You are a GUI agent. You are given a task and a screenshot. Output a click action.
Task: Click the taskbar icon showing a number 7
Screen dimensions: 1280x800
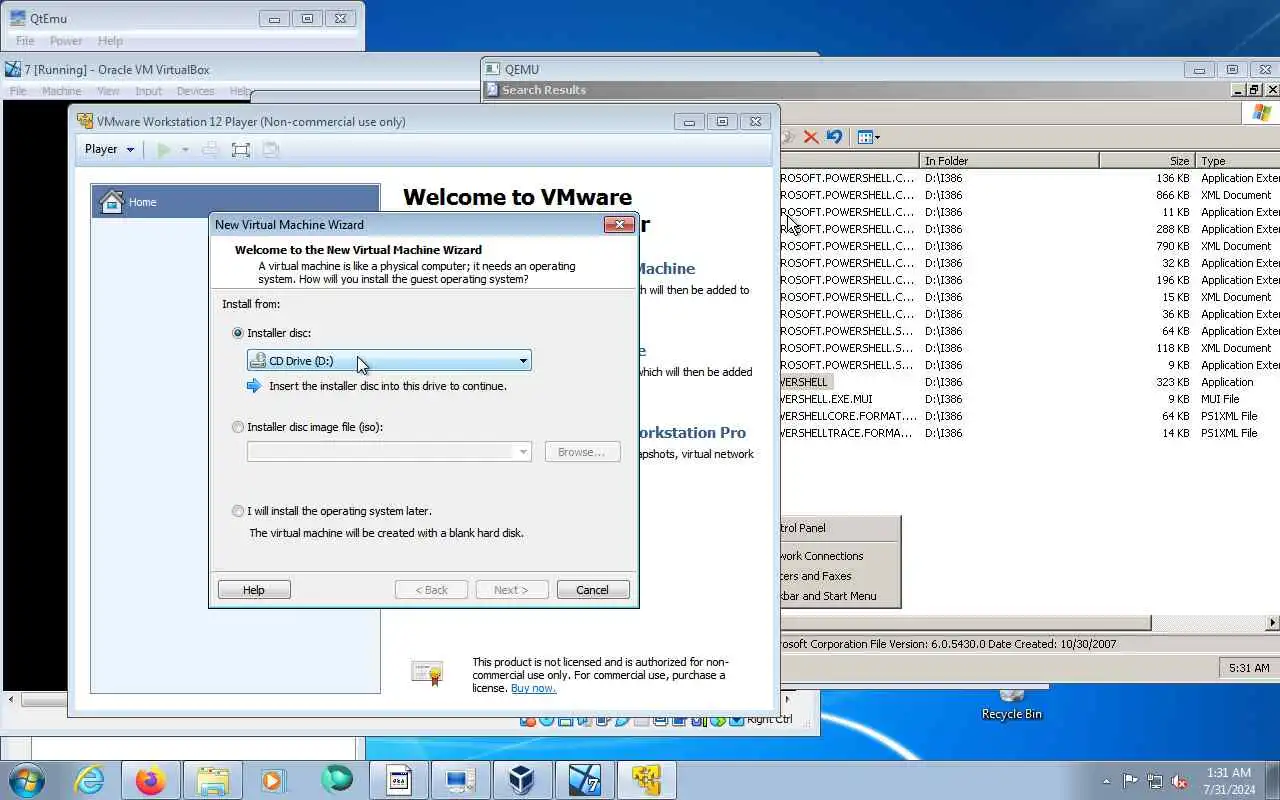point(584,780)
